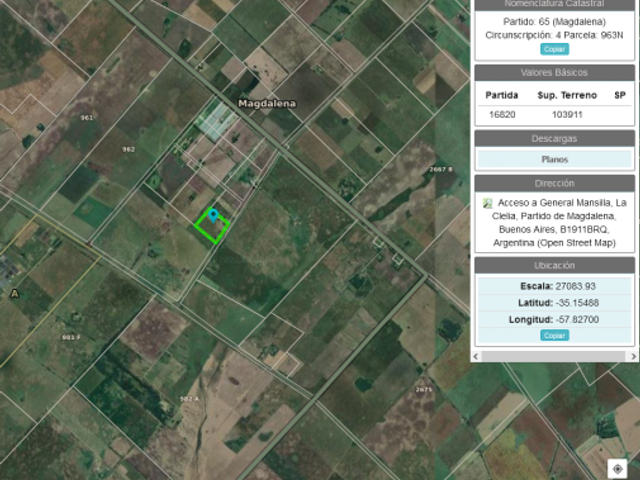Click the blue location pin on the map
Image resolution: width=640 pixels, height=480 pixels.
[x=213, y=215]
